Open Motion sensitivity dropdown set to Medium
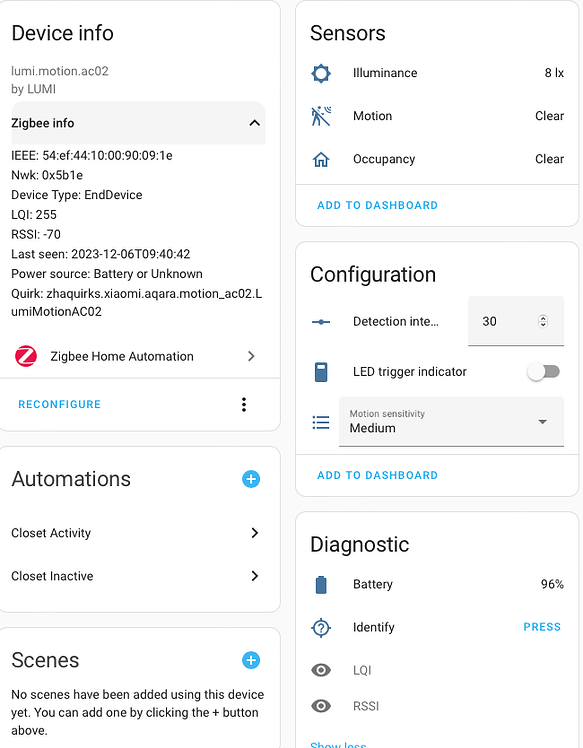This screenshot has height=748, width=583. tap(451, 422)
